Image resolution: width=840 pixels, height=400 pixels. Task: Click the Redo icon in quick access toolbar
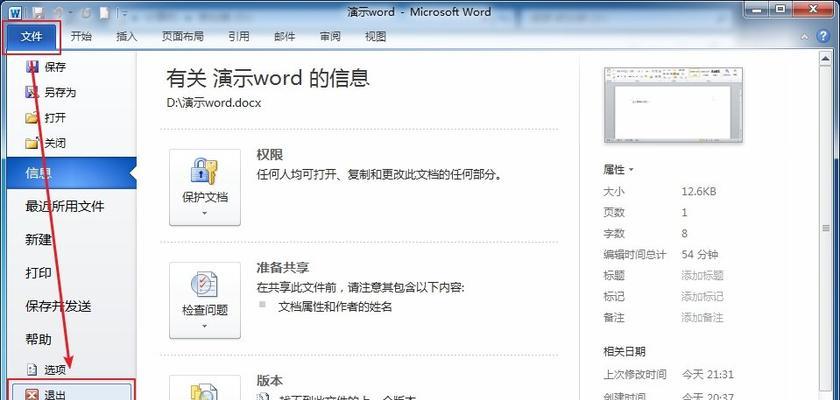coord(86,12)
